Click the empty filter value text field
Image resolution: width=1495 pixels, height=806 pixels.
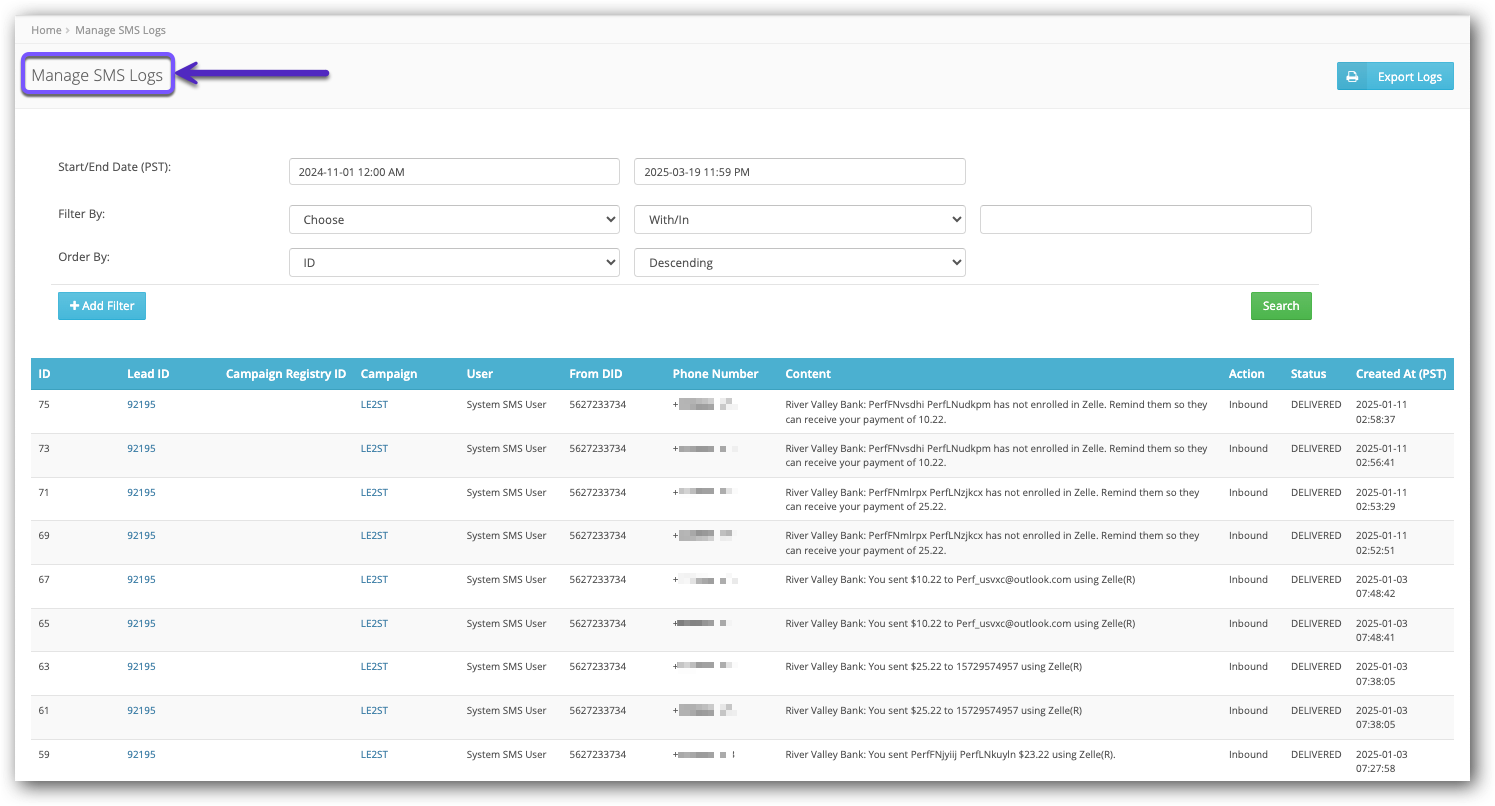pos(1146,220)
